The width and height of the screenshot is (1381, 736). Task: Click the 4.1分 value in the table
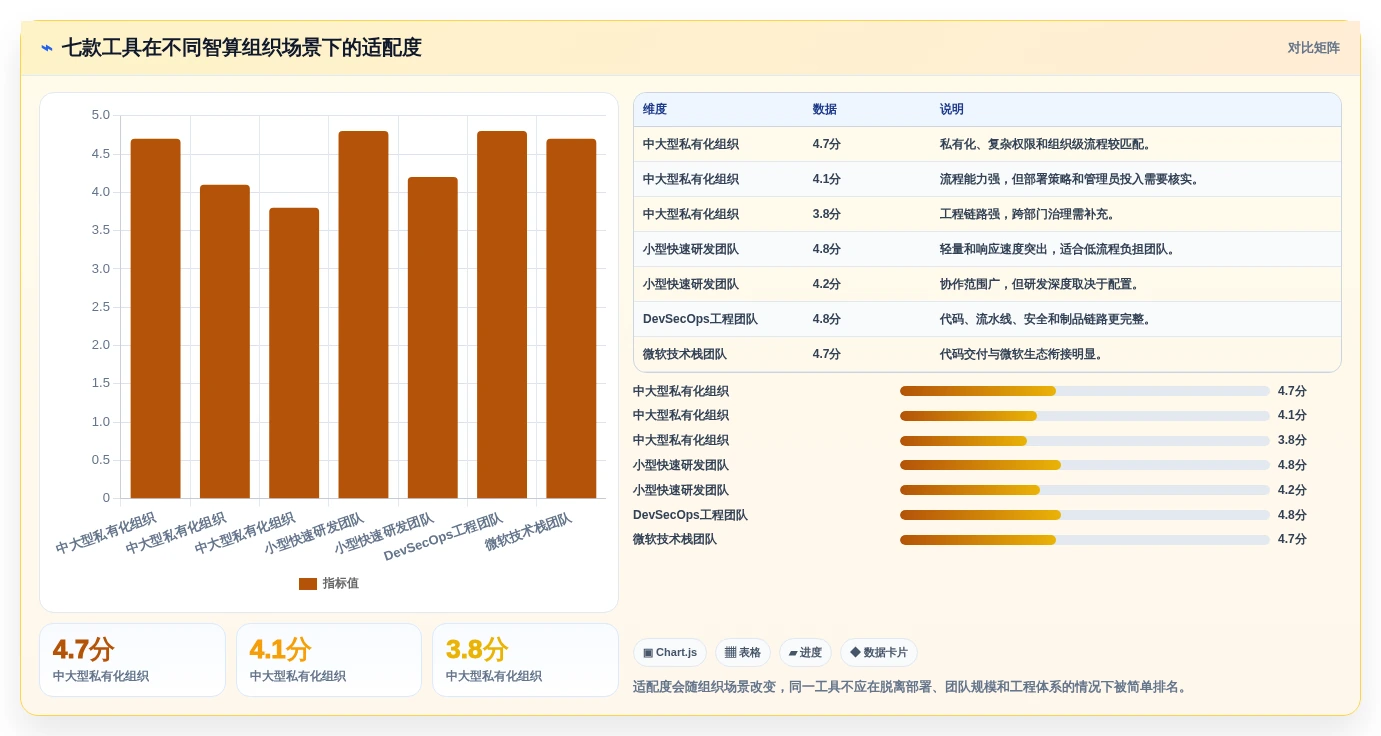(x=827, y=179)
